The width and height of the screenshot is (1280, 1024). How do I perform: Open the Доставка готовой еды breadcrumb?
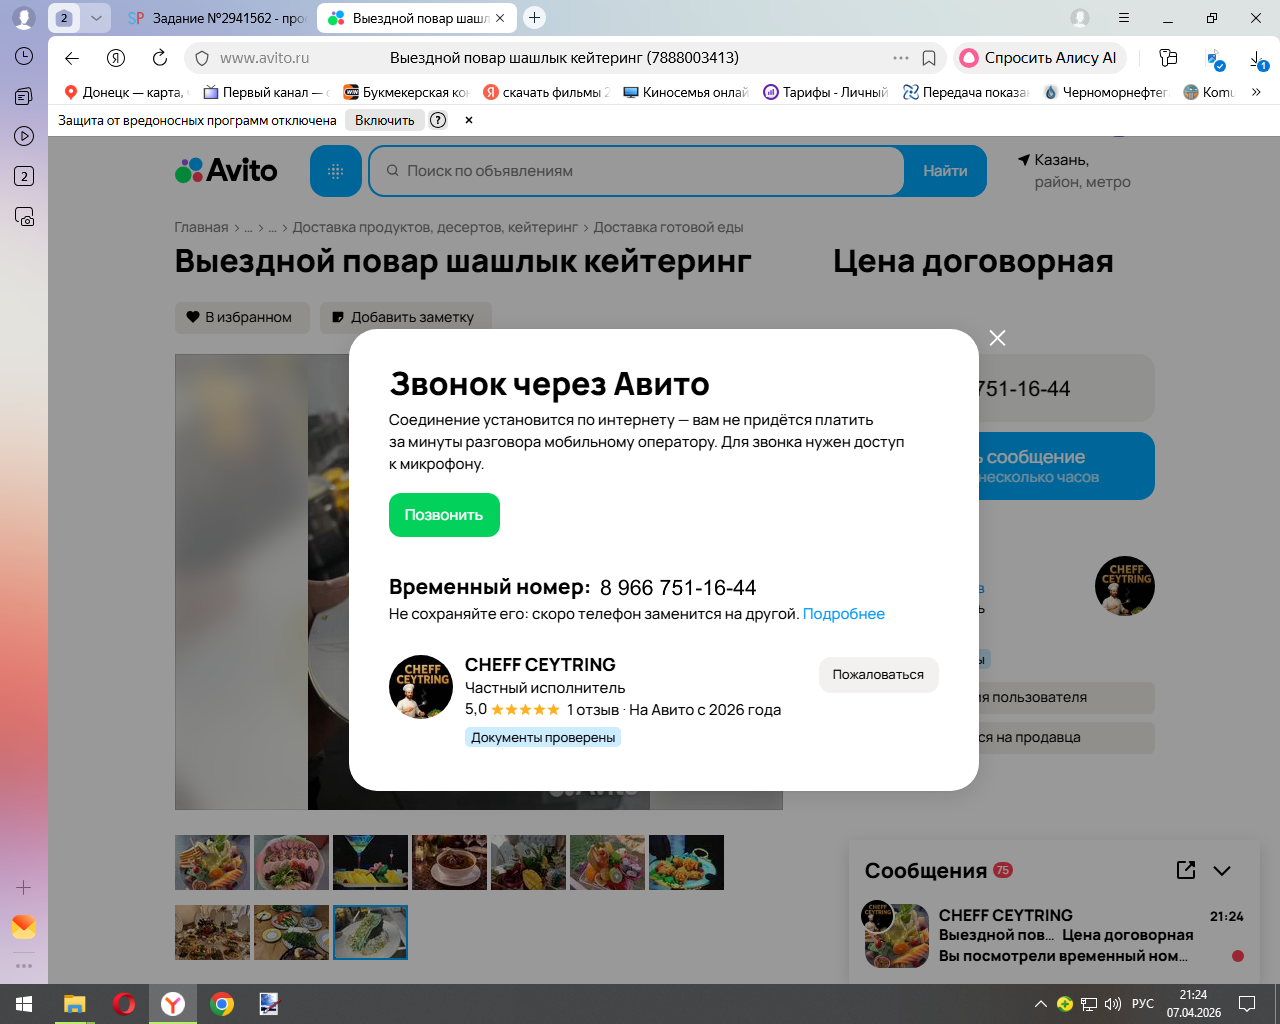[x=668, y=227]
